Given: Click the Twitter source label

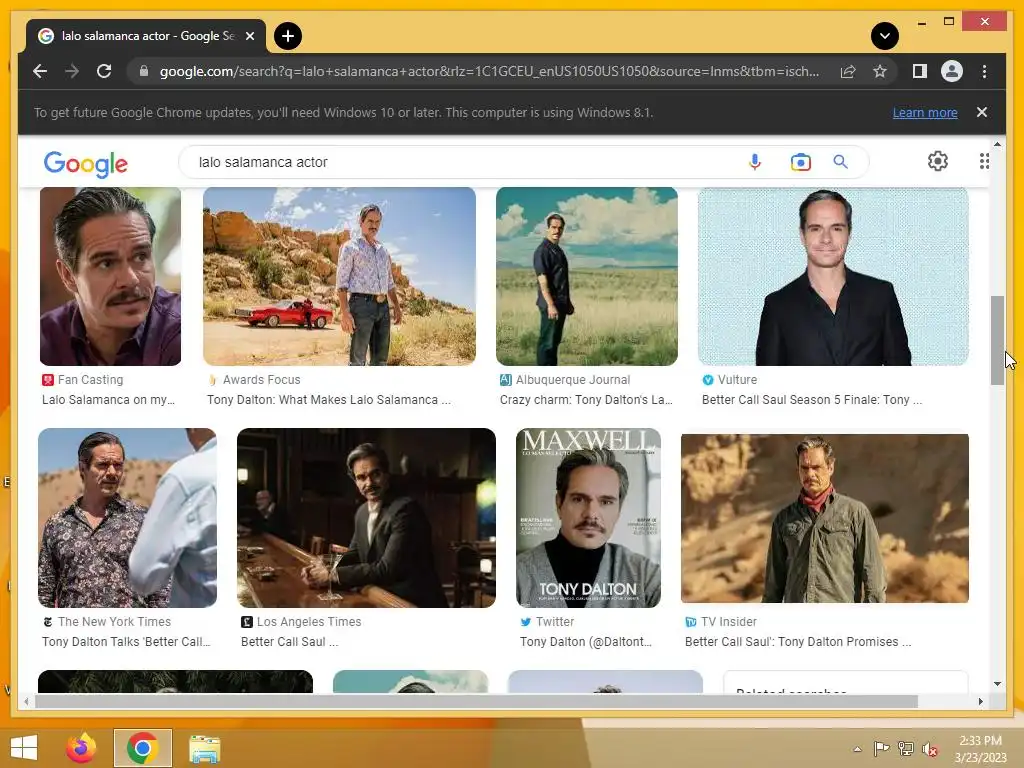Looking at the screenshot, I should [x=555, y=622].
